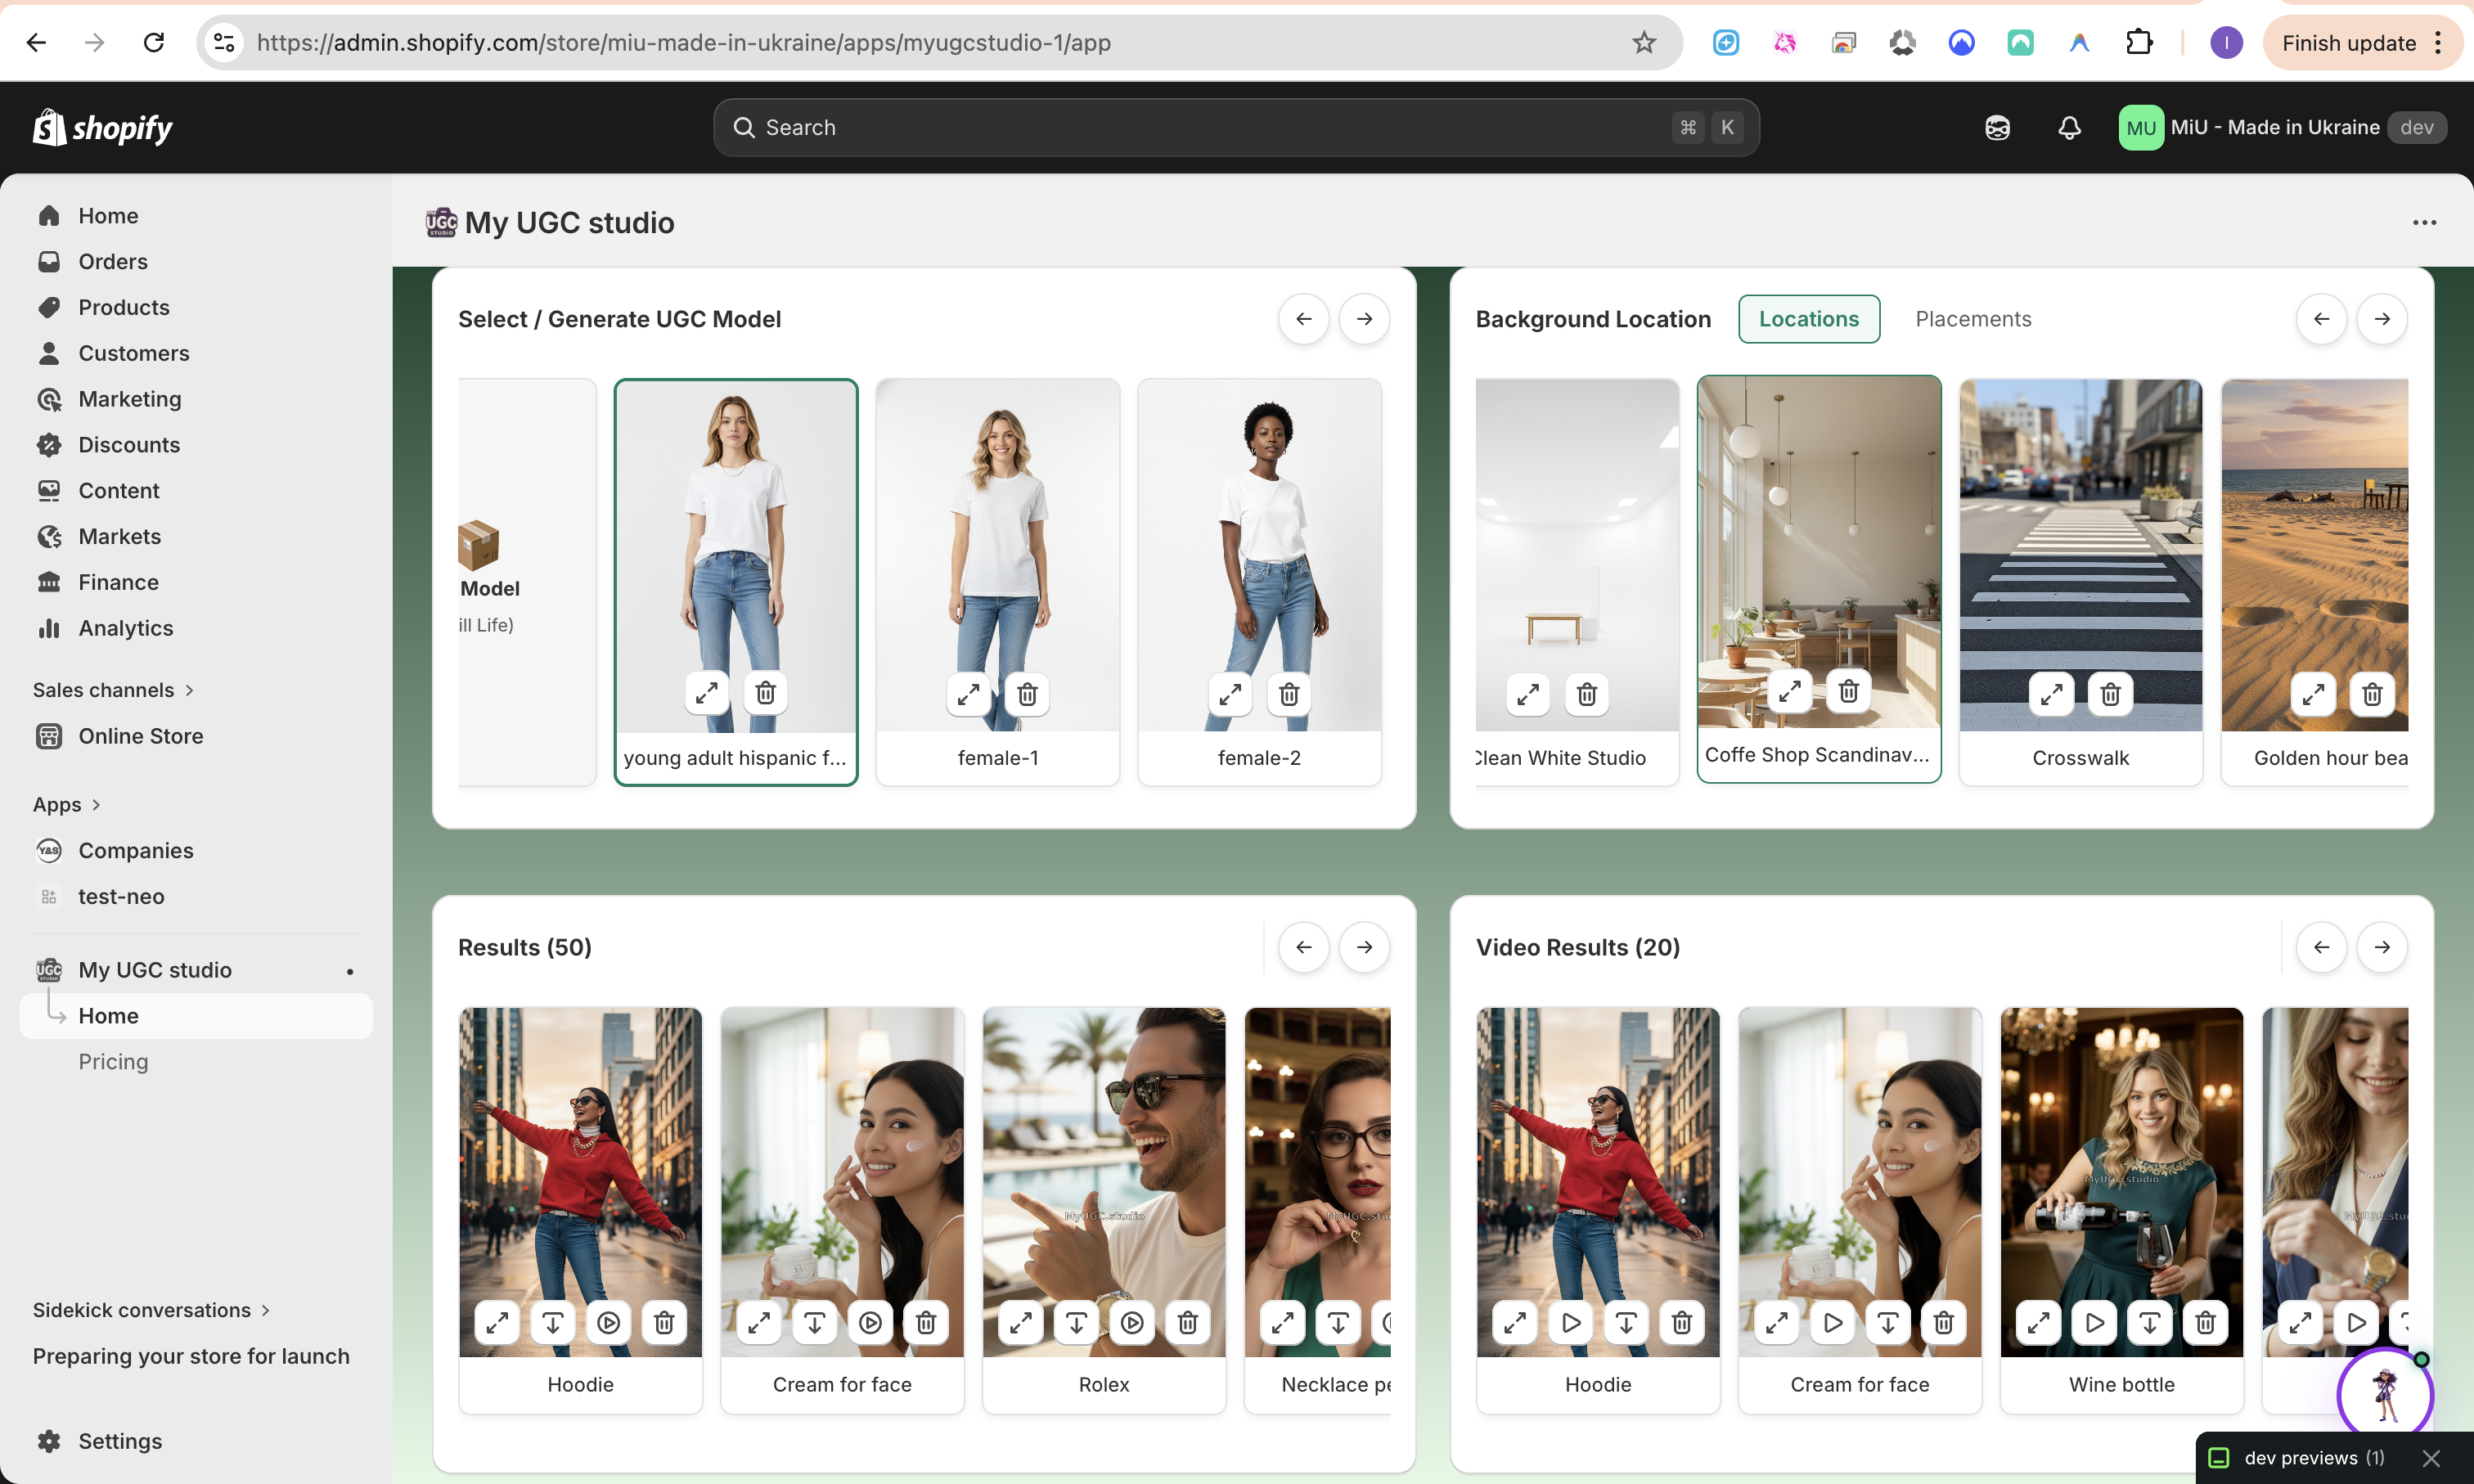Expand the Crosswalk location image
Screen dimensions: 2474x1484
tap(2051, 694)
